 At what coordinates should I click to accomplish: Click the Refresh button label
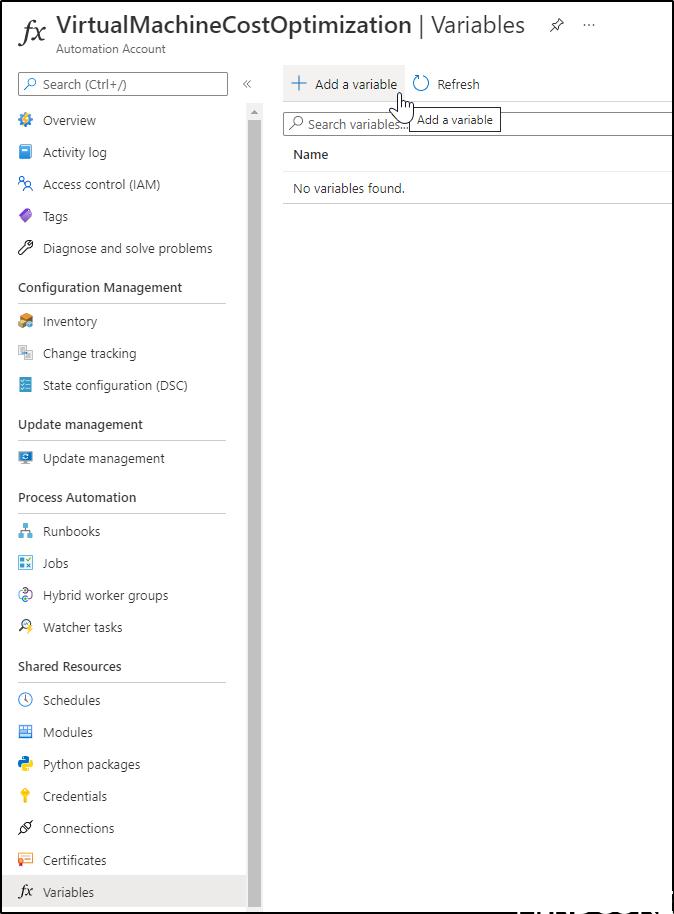(x=458, y=85)
